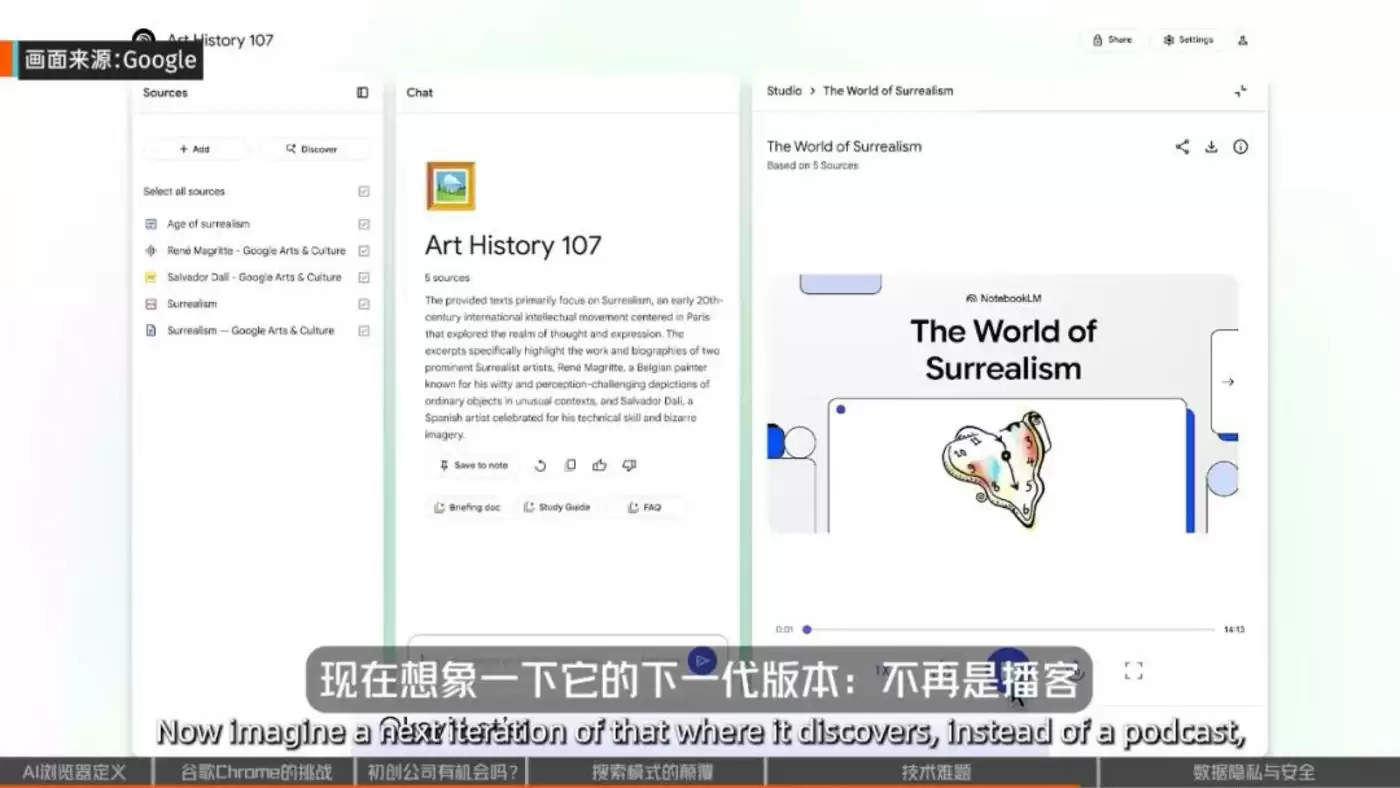Click the video progress slider track
Image resolution: width=1400 pixels, height=788 pixels.
click(x=1010, y=630)
